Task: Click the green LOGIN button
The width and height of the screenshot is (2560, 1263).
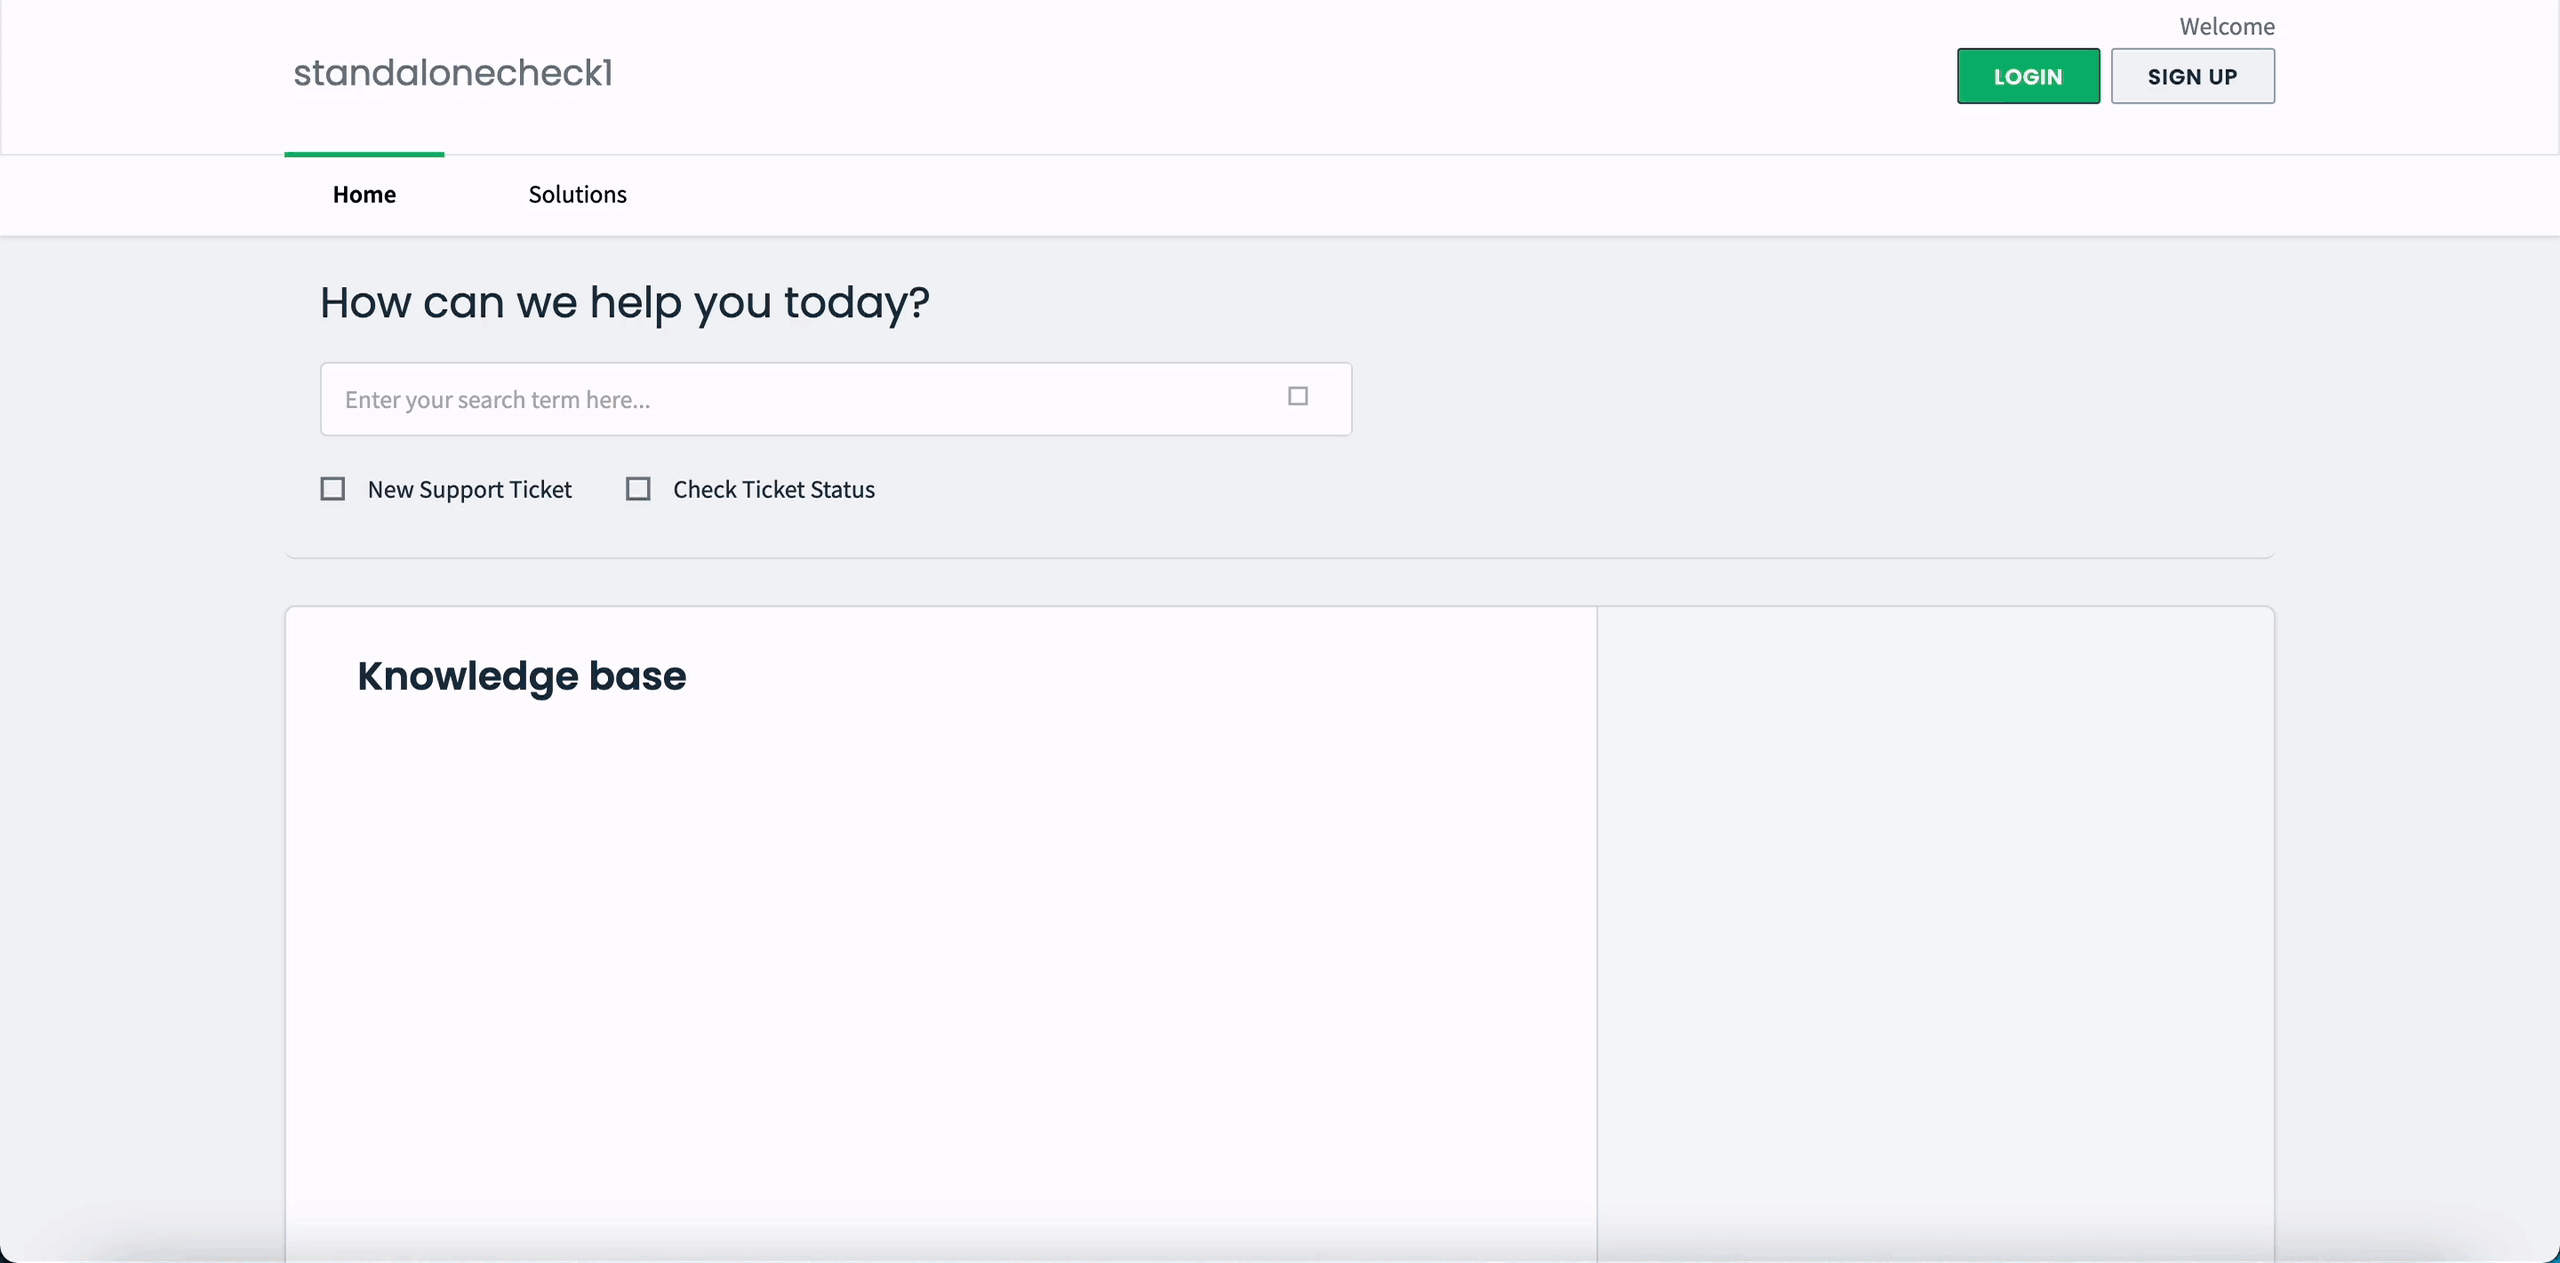Action: click(2028, 76)
